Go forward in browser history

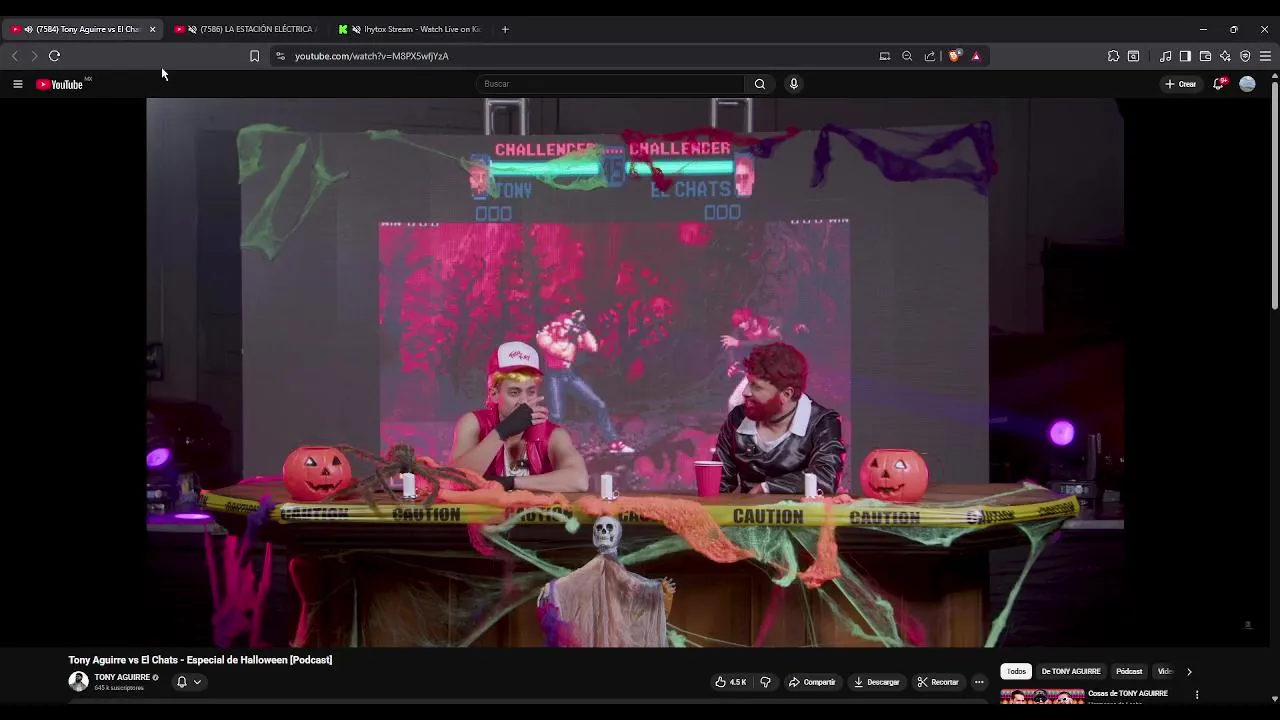[x=34, y=56]
